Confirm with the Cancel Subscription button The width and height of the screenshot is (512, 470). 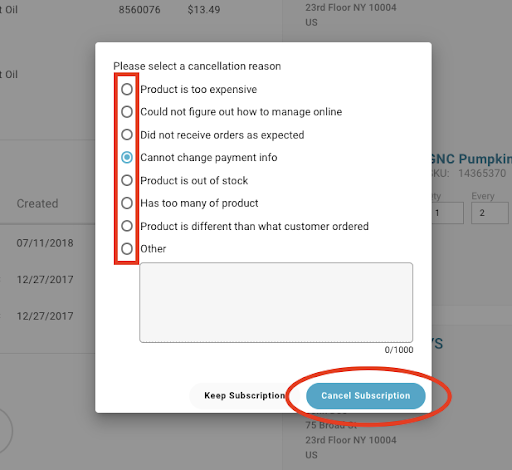click(366, 396)
